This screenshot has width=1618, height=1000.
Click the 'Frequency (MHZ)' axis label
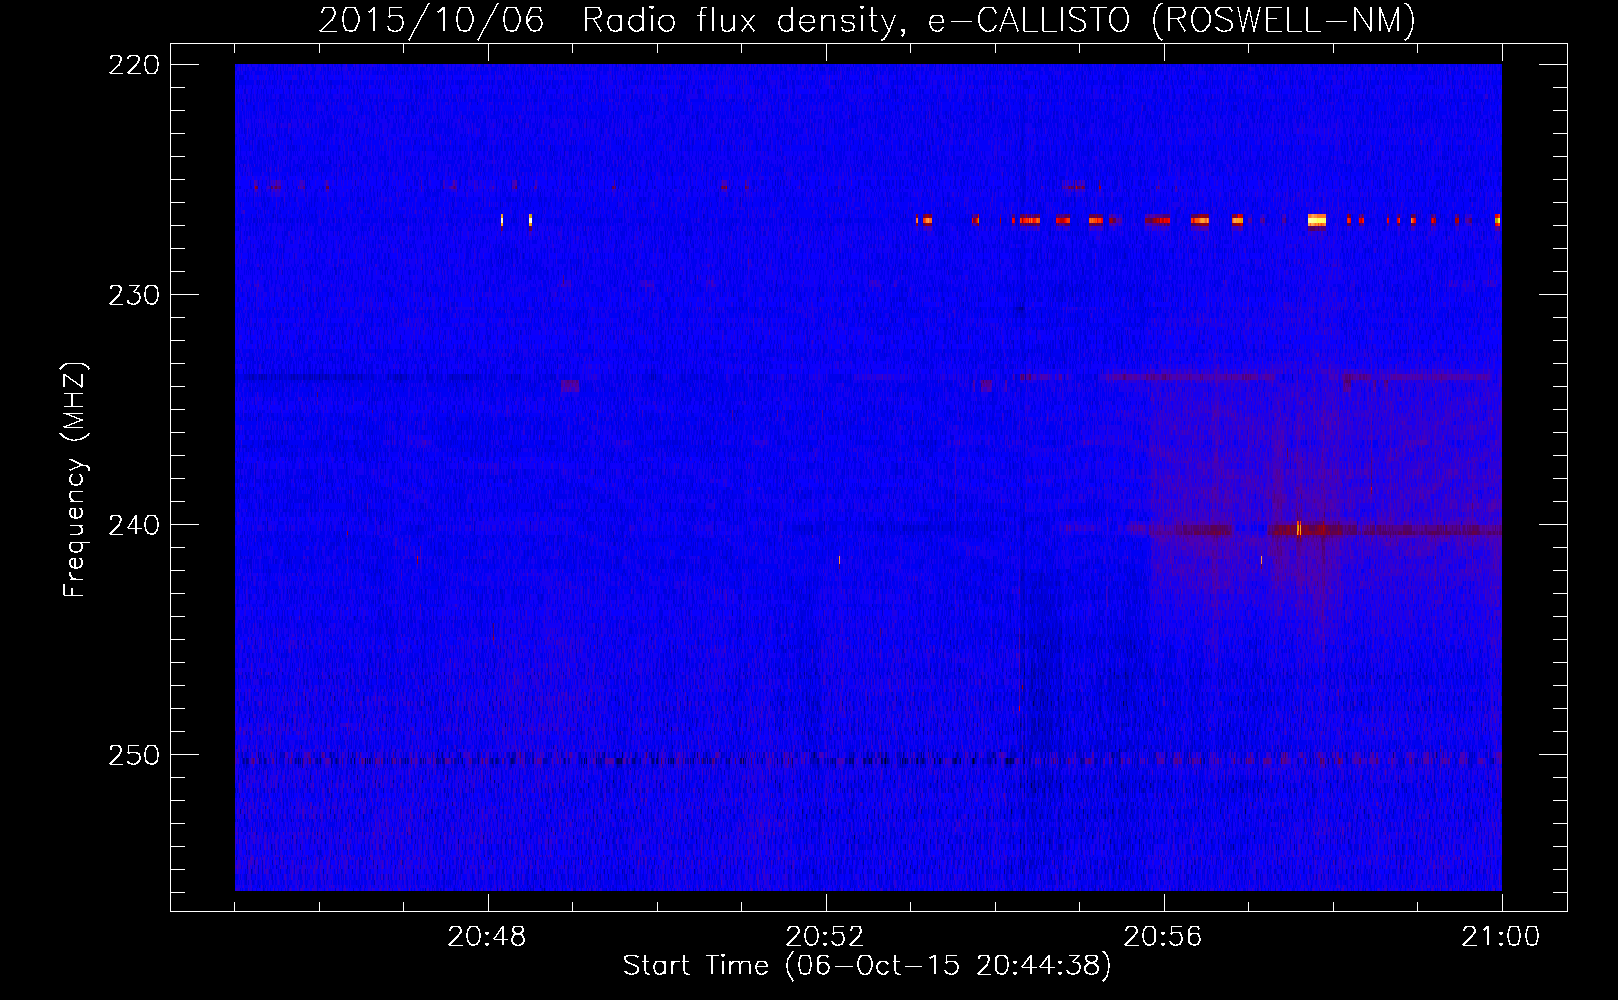(x=75, y=480)
